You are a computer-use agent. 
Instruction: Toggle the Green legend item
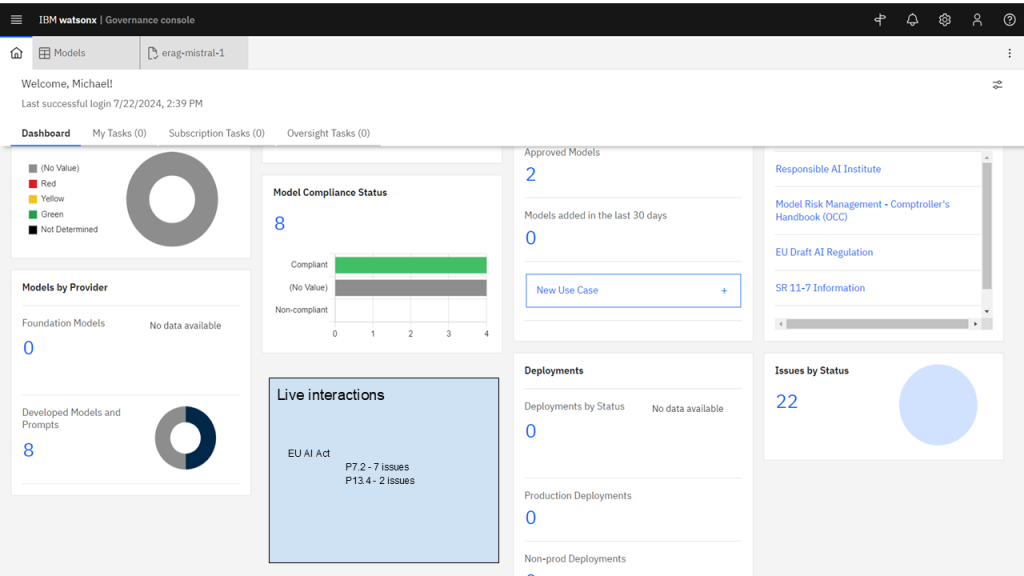[x=48, y=213]
